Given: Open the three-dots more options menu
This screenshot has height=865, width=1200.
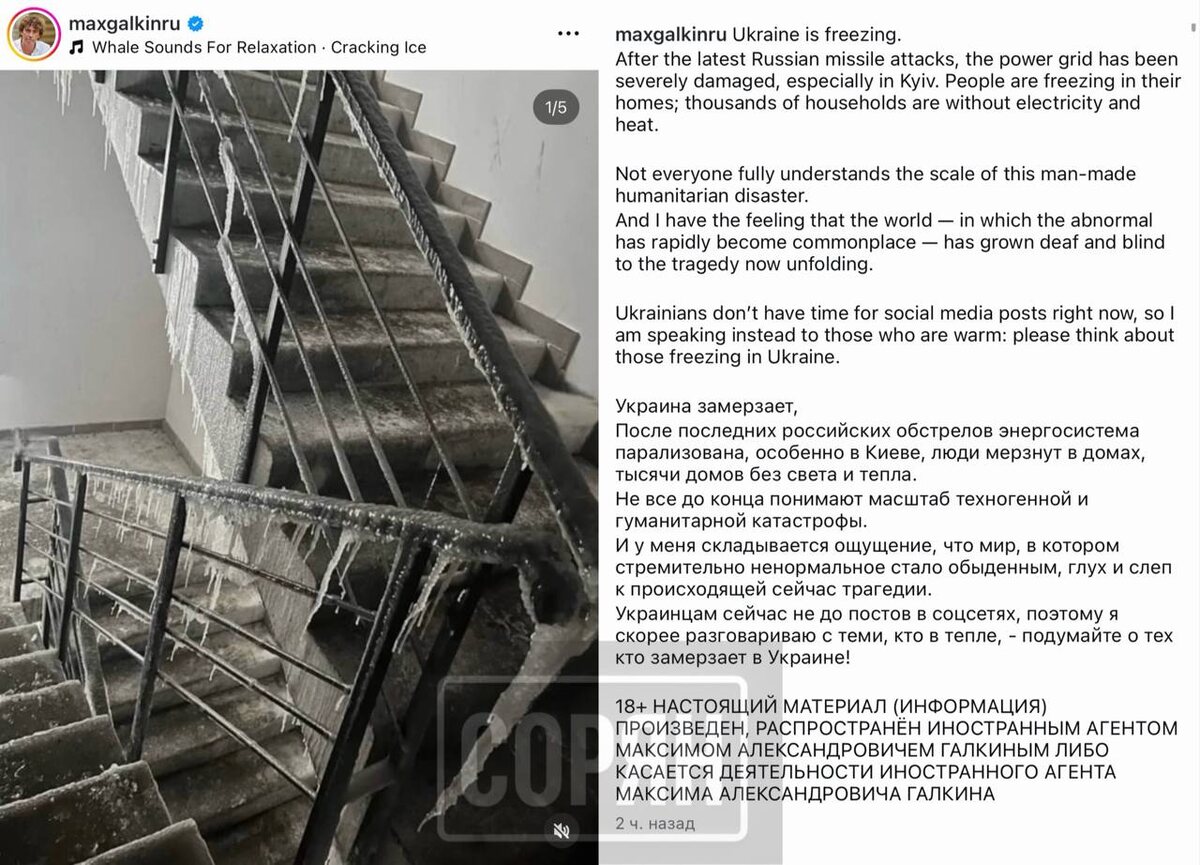Looking at the screenshot, I should [568, 34].
